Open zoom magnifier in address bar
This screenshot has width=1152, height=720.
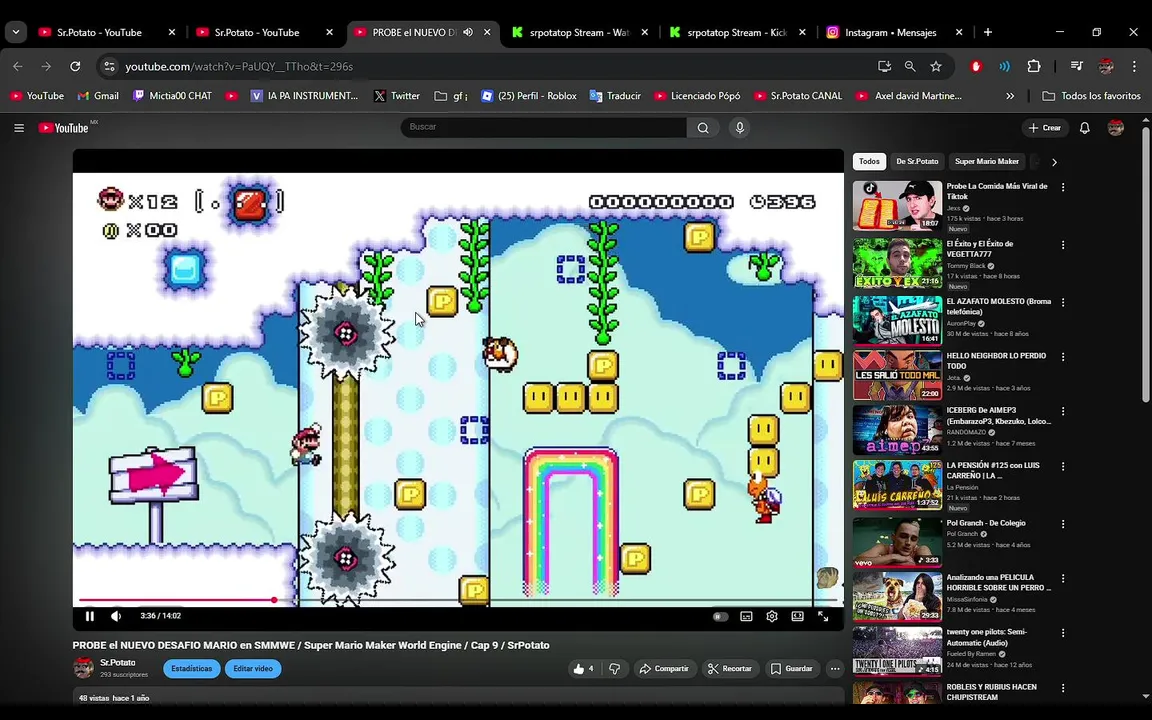pos(910,66)
